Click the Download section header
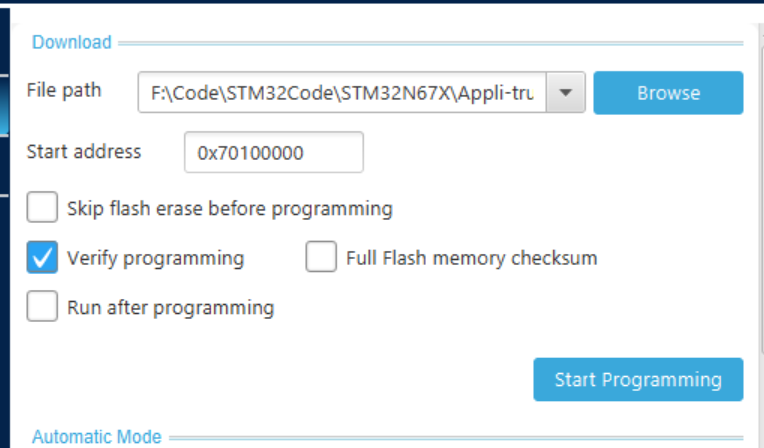 tap(72, 42)
